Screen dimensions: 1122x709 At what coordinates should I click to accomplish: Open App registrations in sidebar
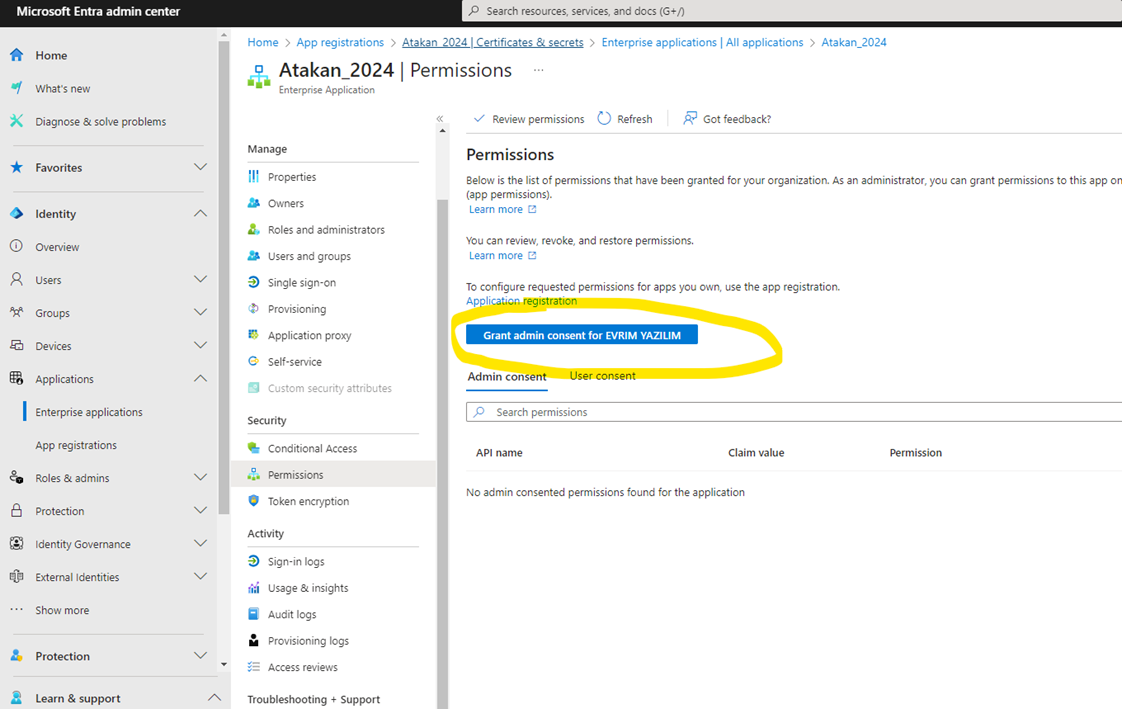pos(76,445)
